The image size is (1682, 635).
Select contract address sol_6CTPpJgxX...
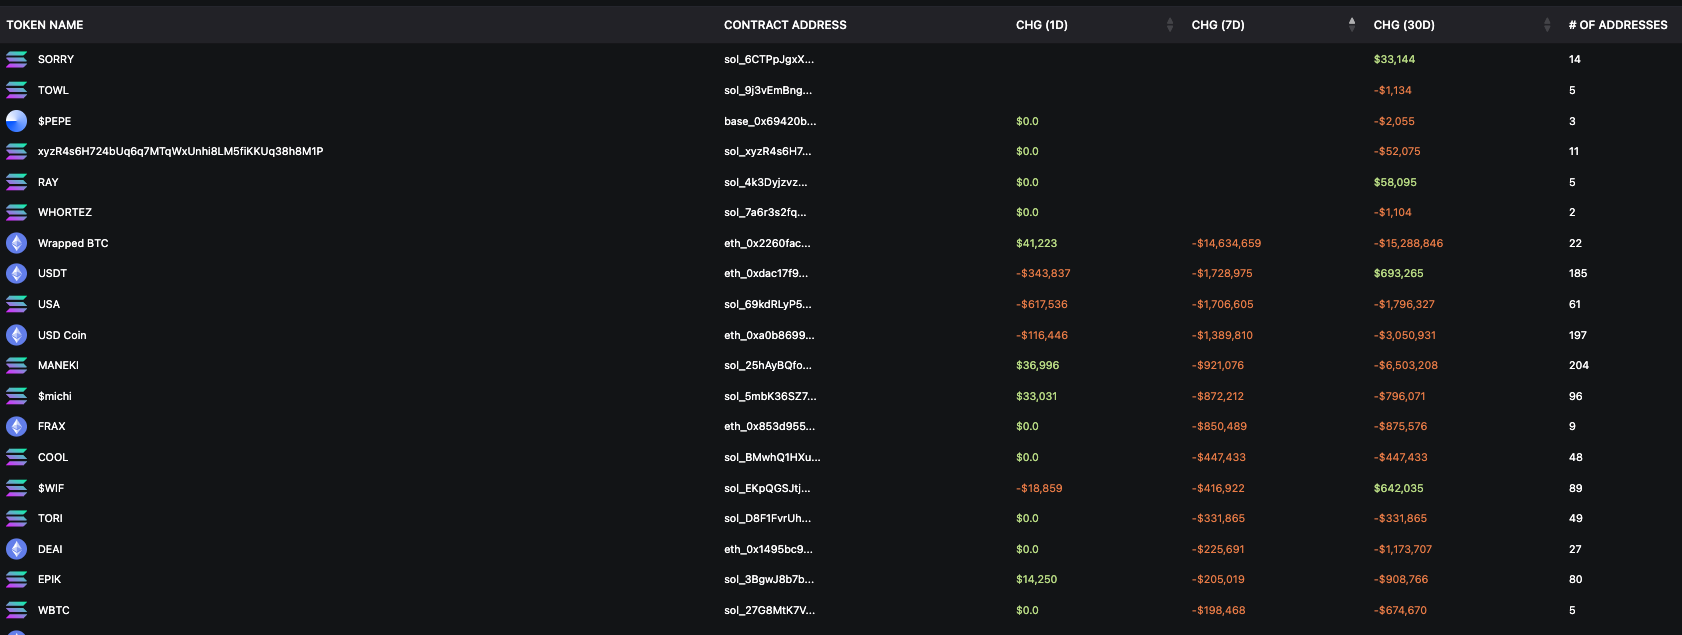point(769,60)
